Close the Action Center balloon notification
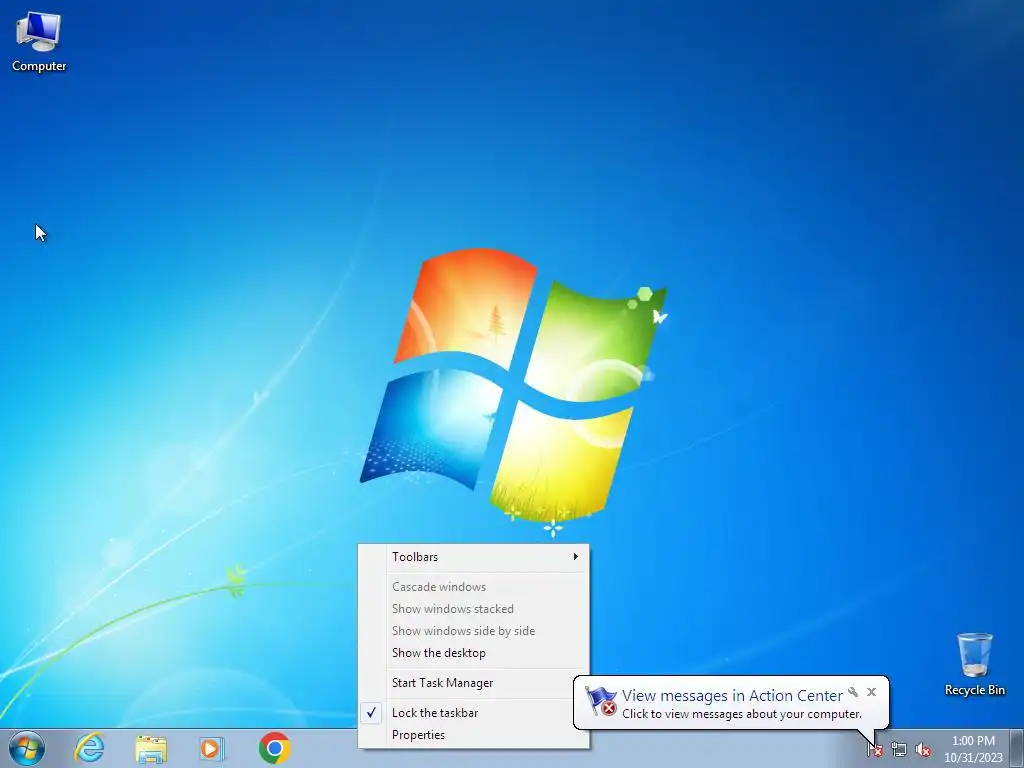This screenshot has width=1024, height=768. (871, 692)
